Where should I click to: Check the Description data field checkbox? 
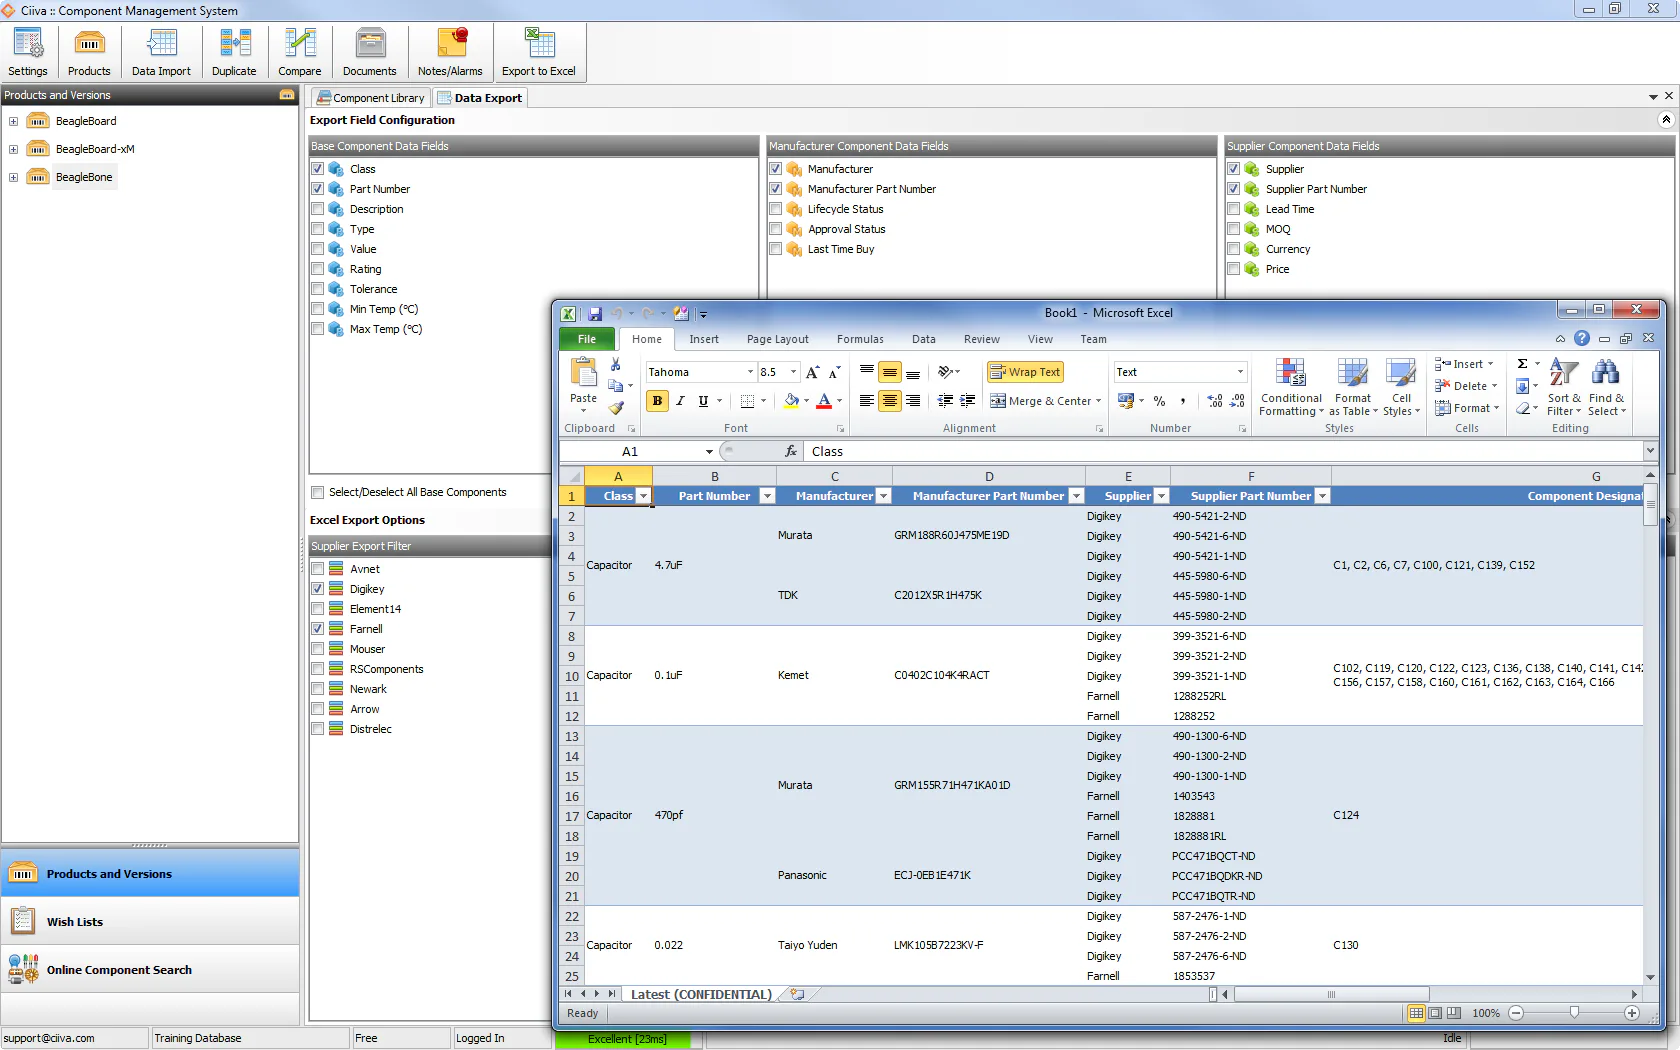pyautogui.click(x=318, y=209)
